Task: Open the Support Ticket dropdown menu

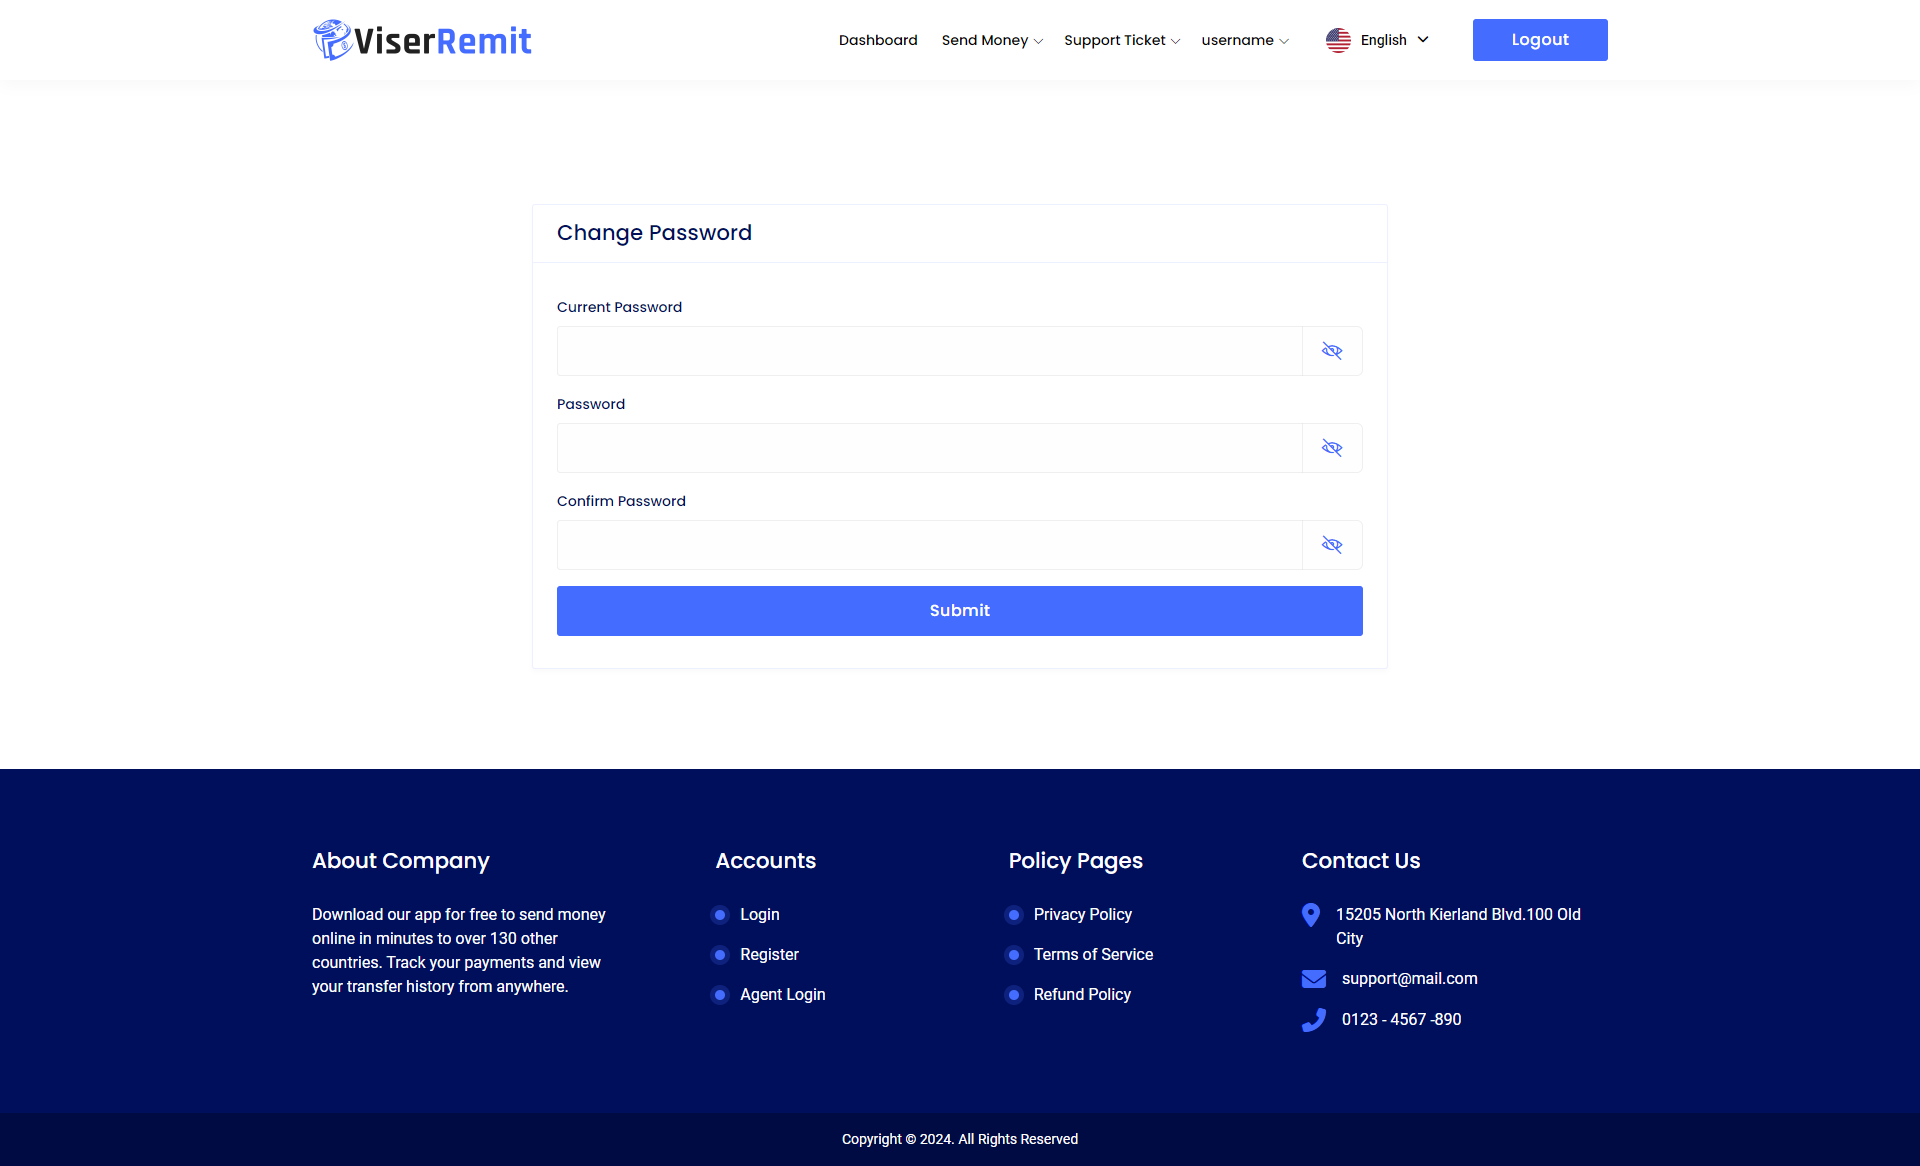Action: (1121, 40)
